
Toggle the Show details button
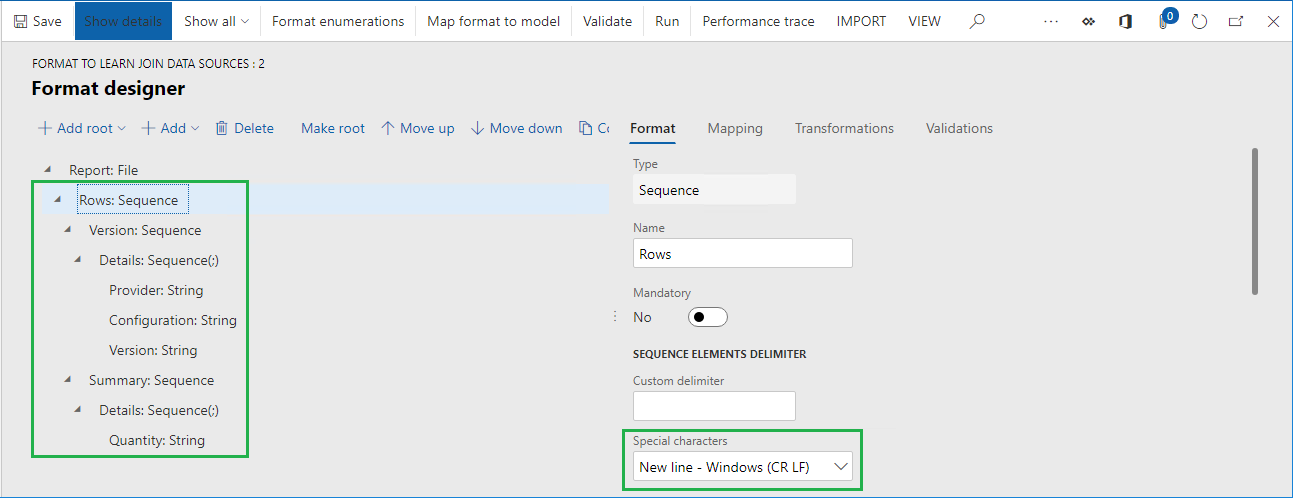123,21
